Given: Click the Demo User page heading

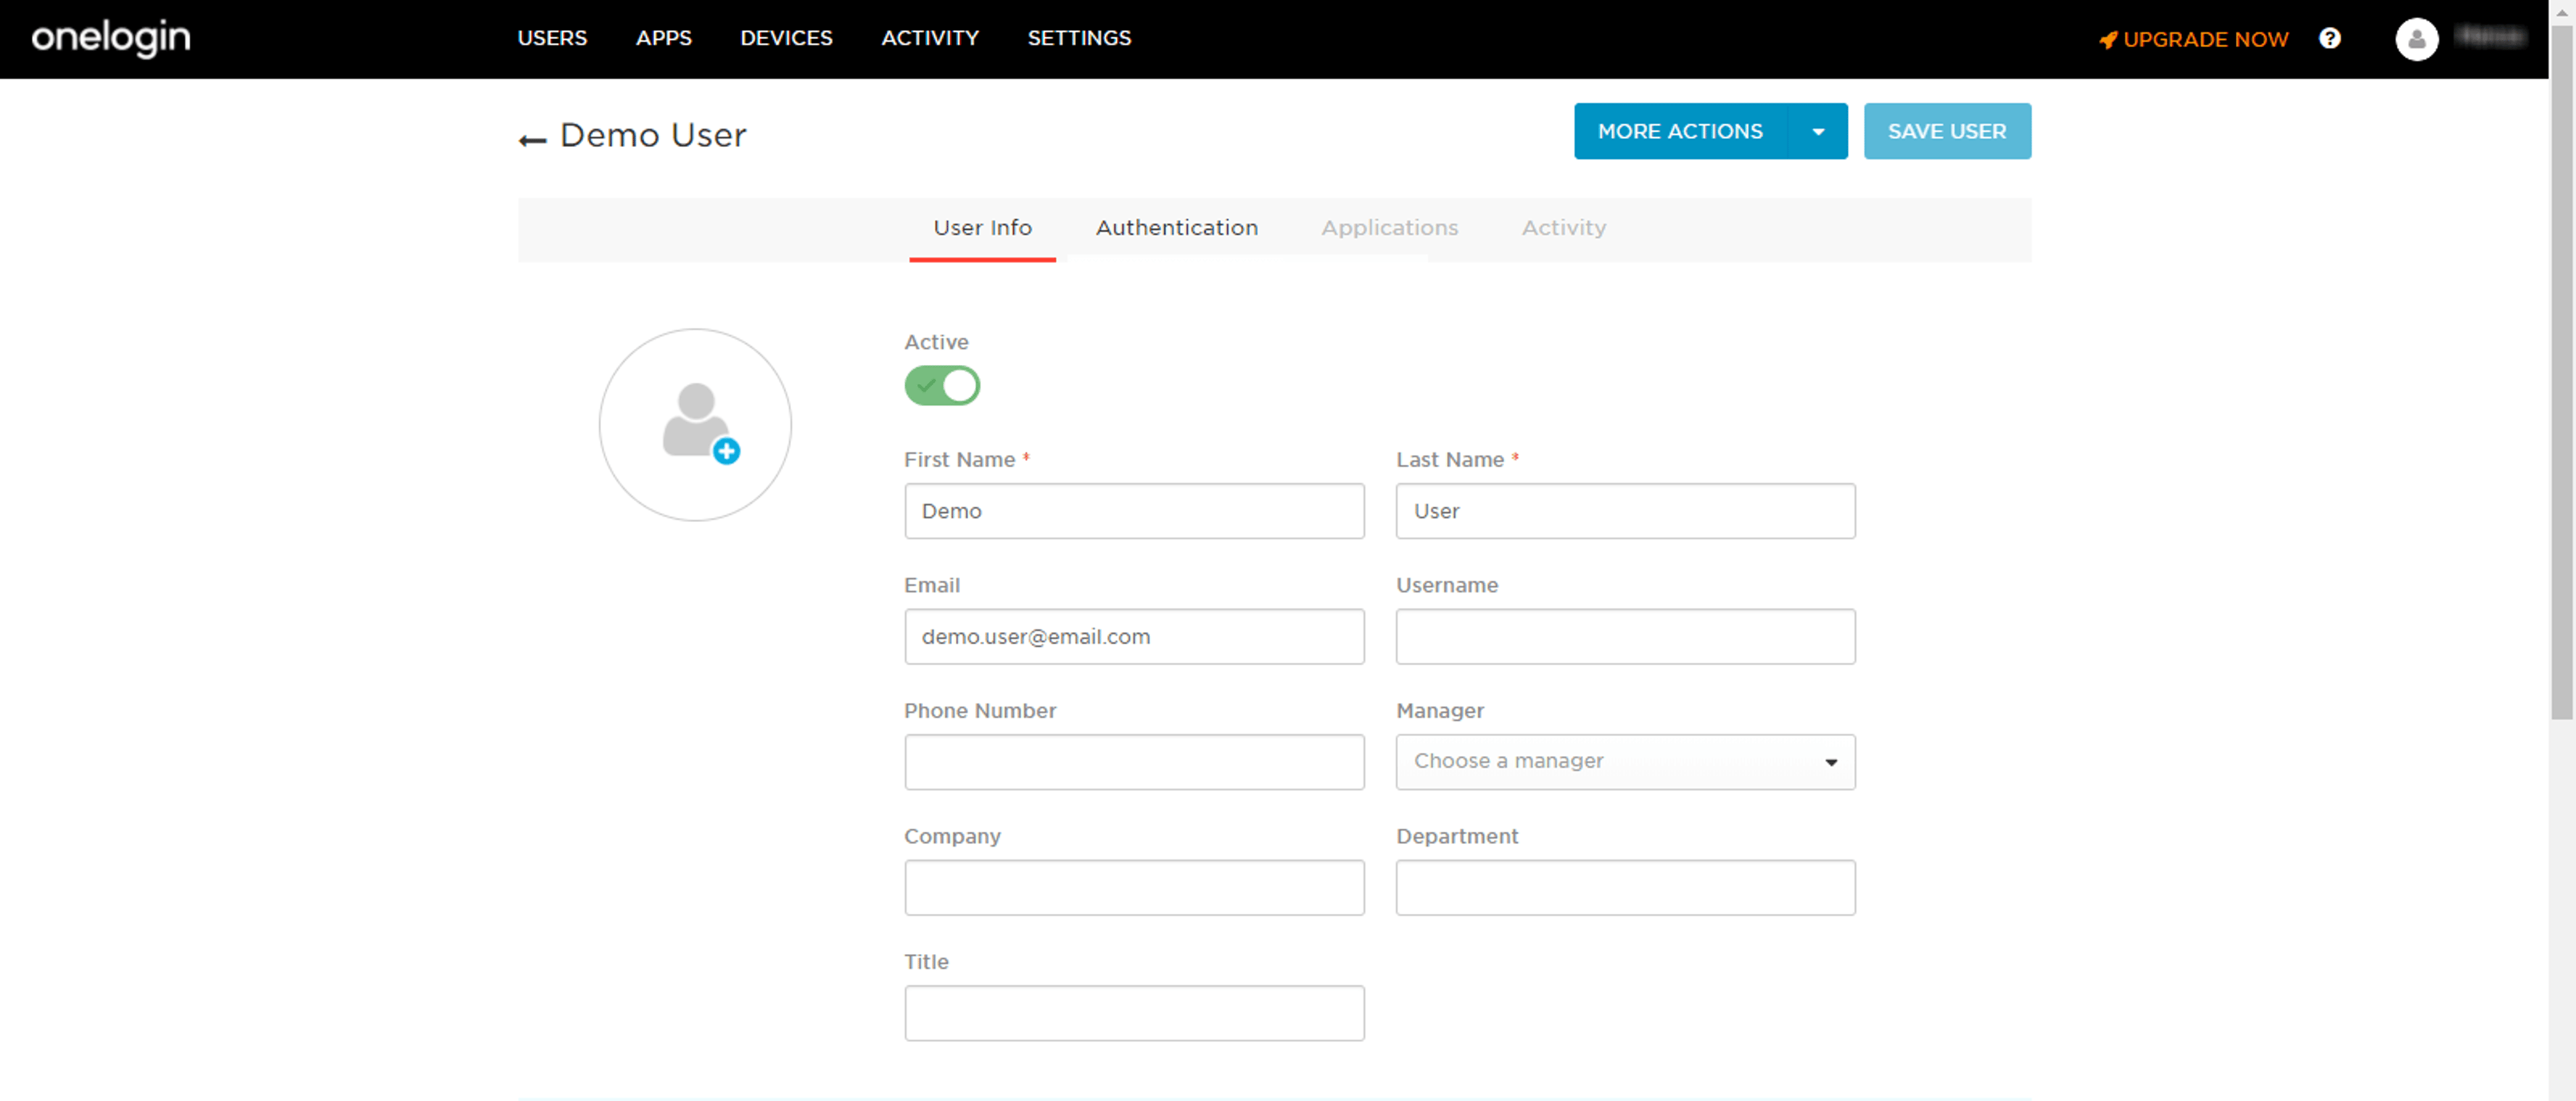Looking at the screenshot, I should click(653, 135).
